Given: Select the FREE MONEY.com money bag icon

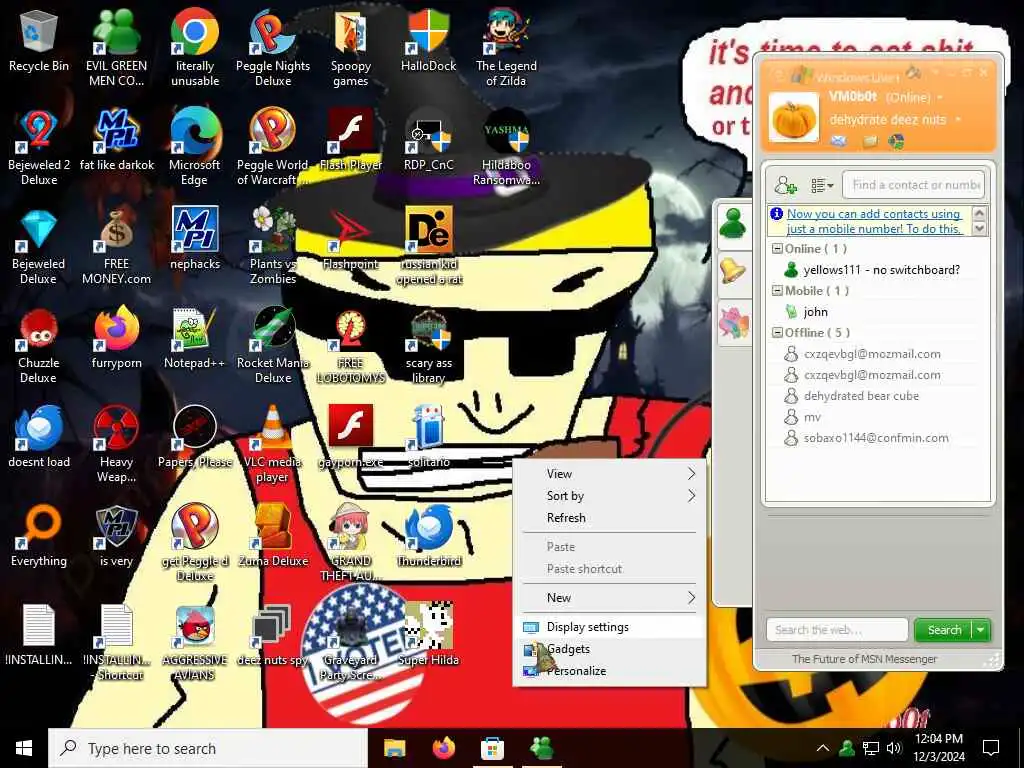Looking at the screenshot, I should click(x=116, y=230).
